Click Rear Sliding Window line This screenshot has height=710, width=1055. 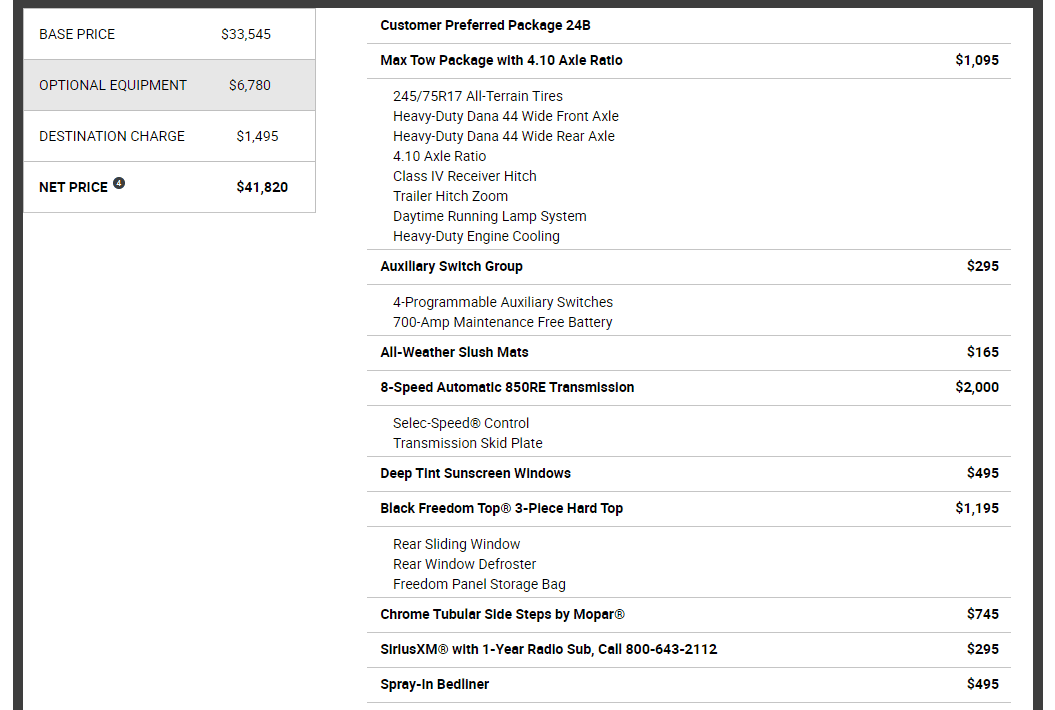pos(457,544)
